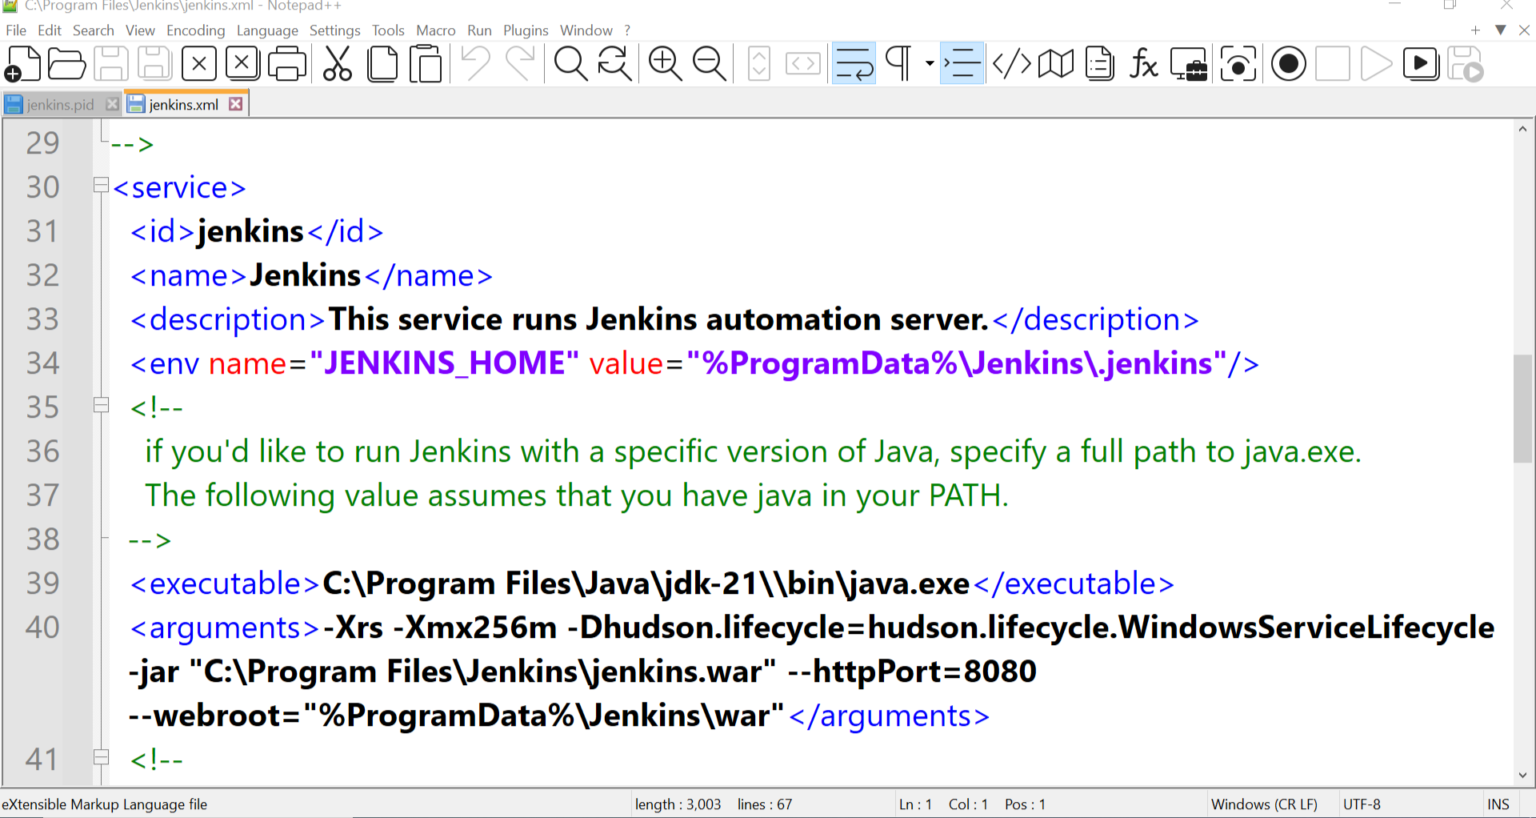Zoom out of the text
Screen dimensions: 1536x818
pyautogui.click(x=710, y=63)
